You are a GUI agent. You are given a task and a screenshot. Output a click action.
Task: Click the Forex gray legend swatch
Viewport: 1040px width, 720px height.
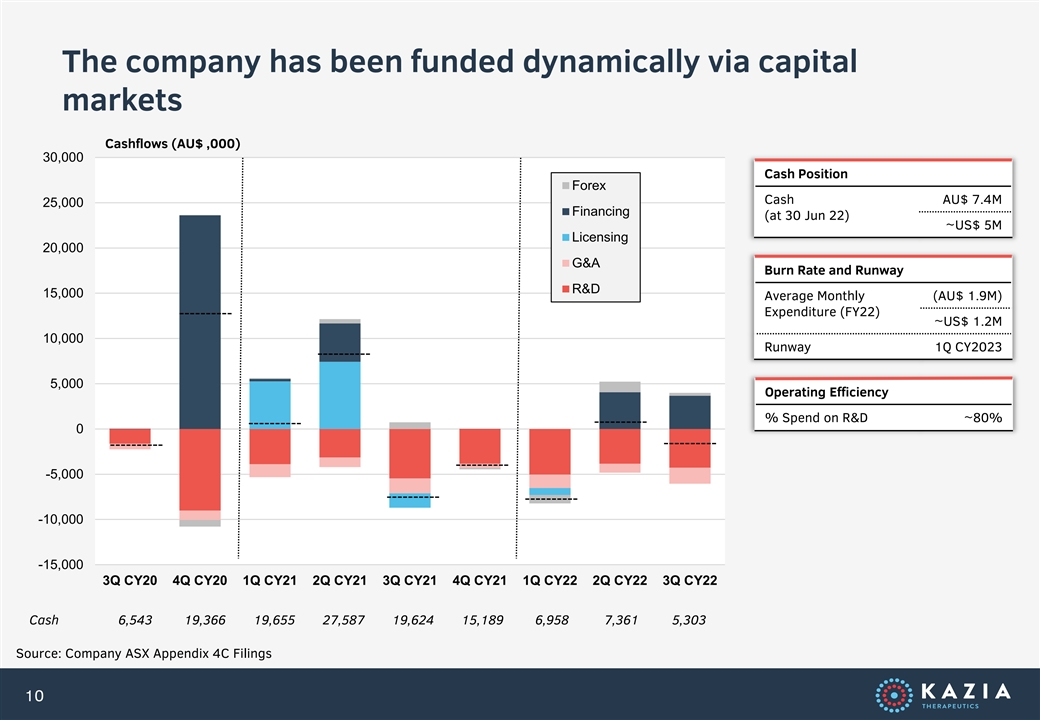click(566, 186)
